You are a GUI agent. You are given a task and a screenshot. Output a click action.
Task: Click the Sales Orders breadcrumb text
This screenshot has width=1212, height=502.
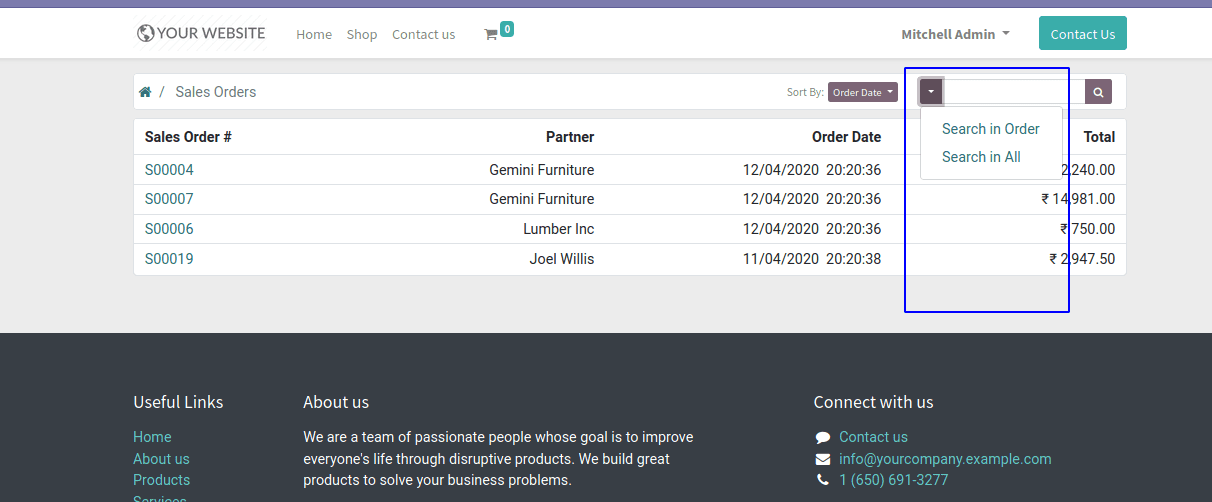[x=216, y=92]
